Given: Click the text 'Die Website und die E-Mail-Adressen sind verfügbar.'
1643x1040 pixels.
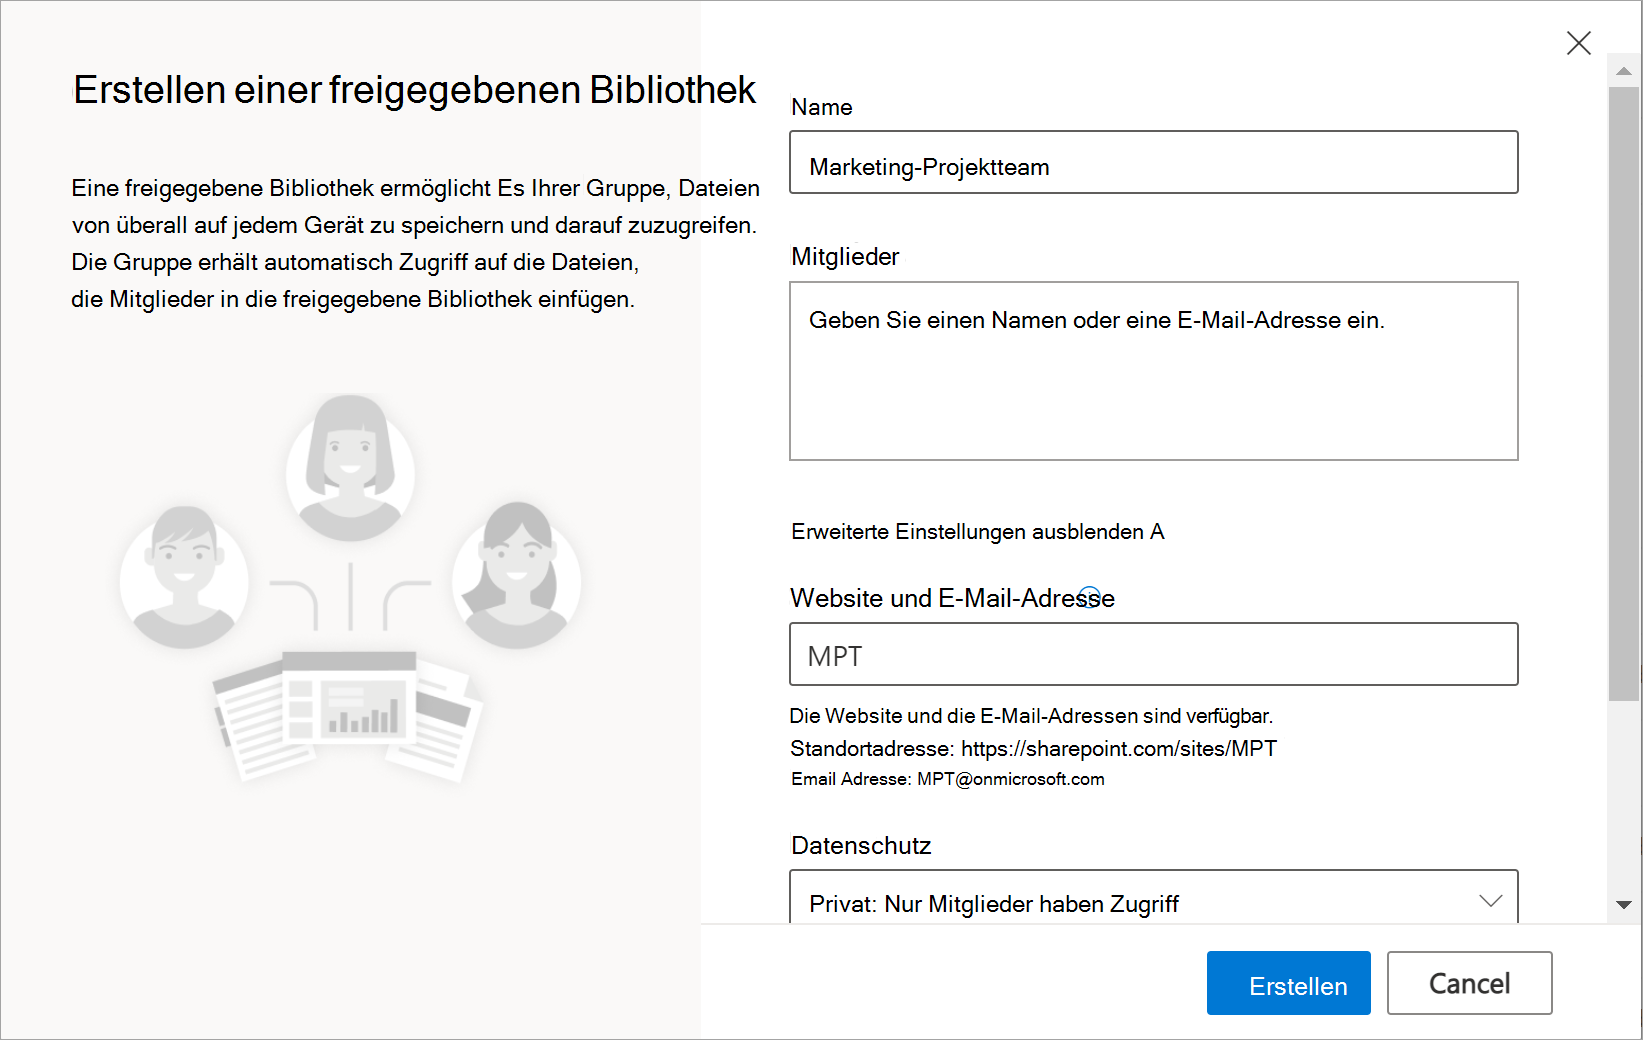Looking at the screenshot, I should [x=1031, y=716].
